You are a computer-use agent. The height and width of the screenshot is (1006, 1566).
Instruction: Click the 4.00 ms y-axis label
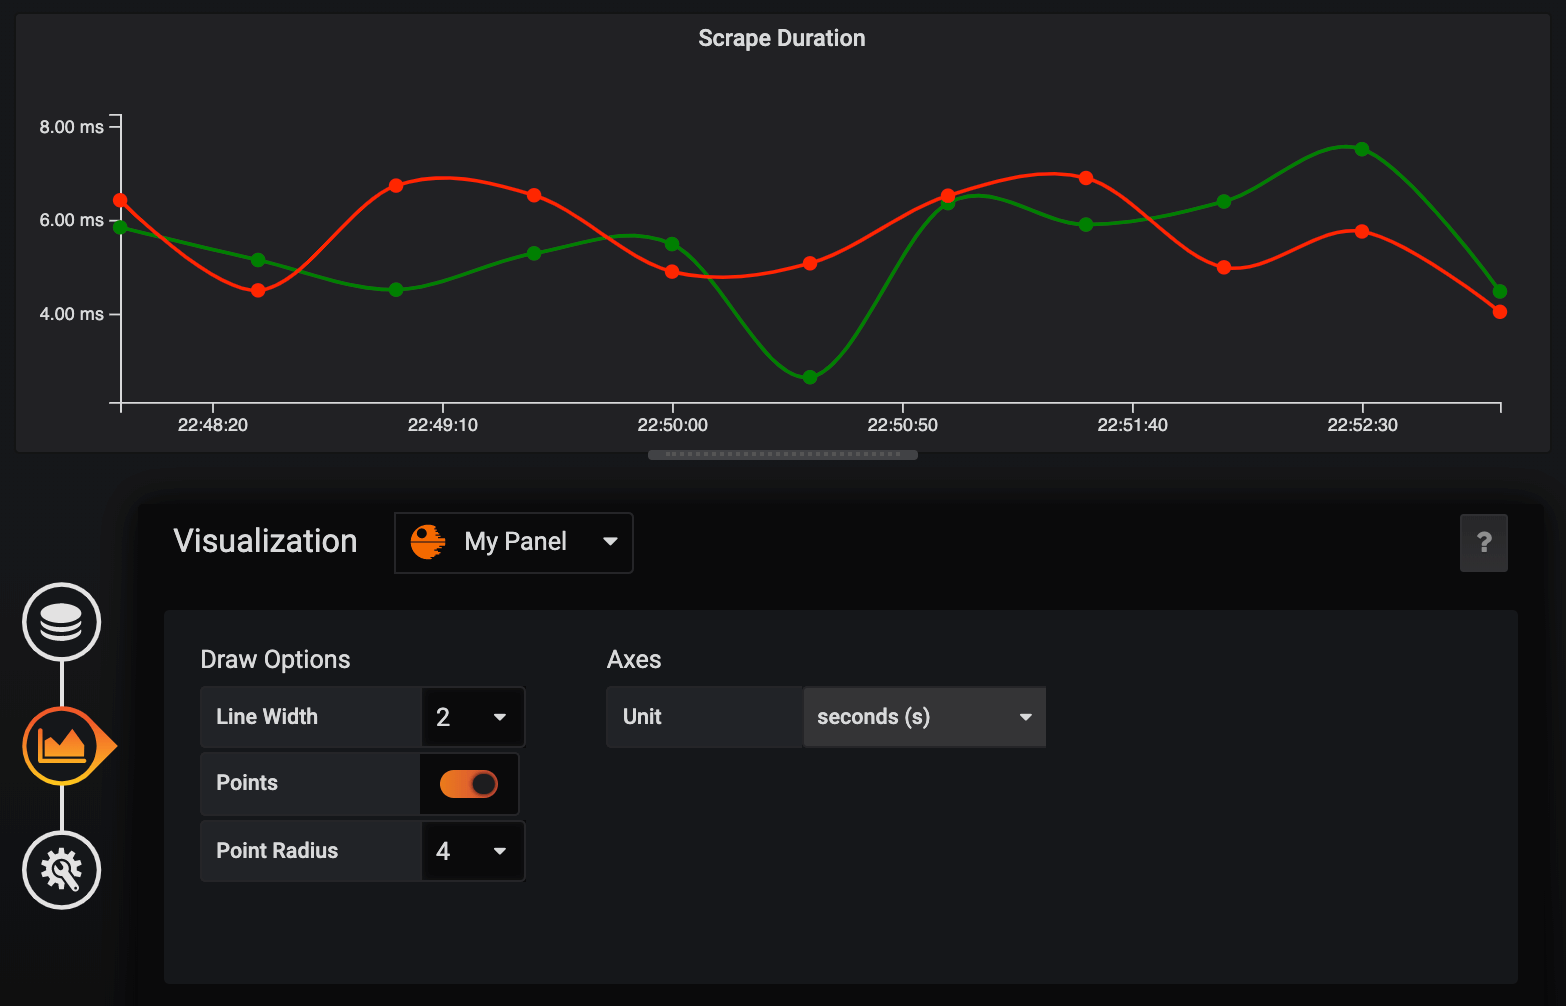coord(71,314)
